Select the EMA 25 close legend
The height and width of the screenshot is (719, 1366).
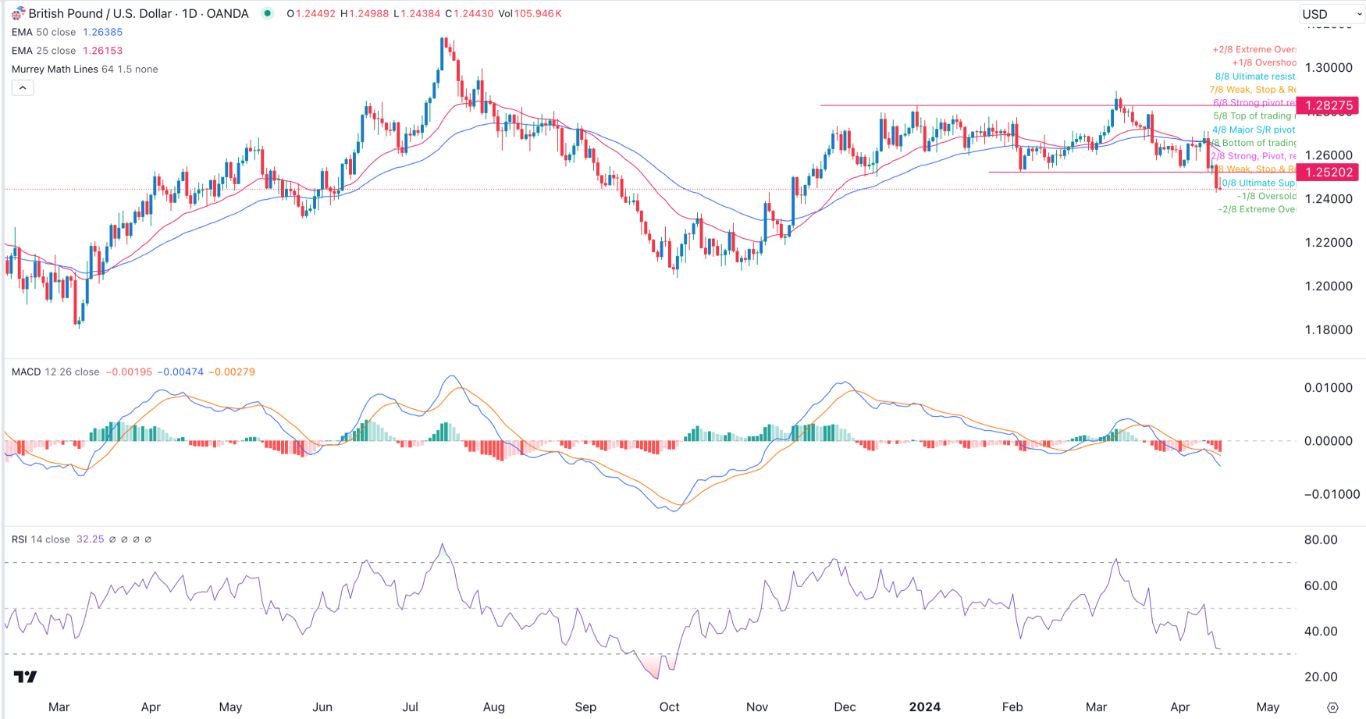(x=45, y=50)
